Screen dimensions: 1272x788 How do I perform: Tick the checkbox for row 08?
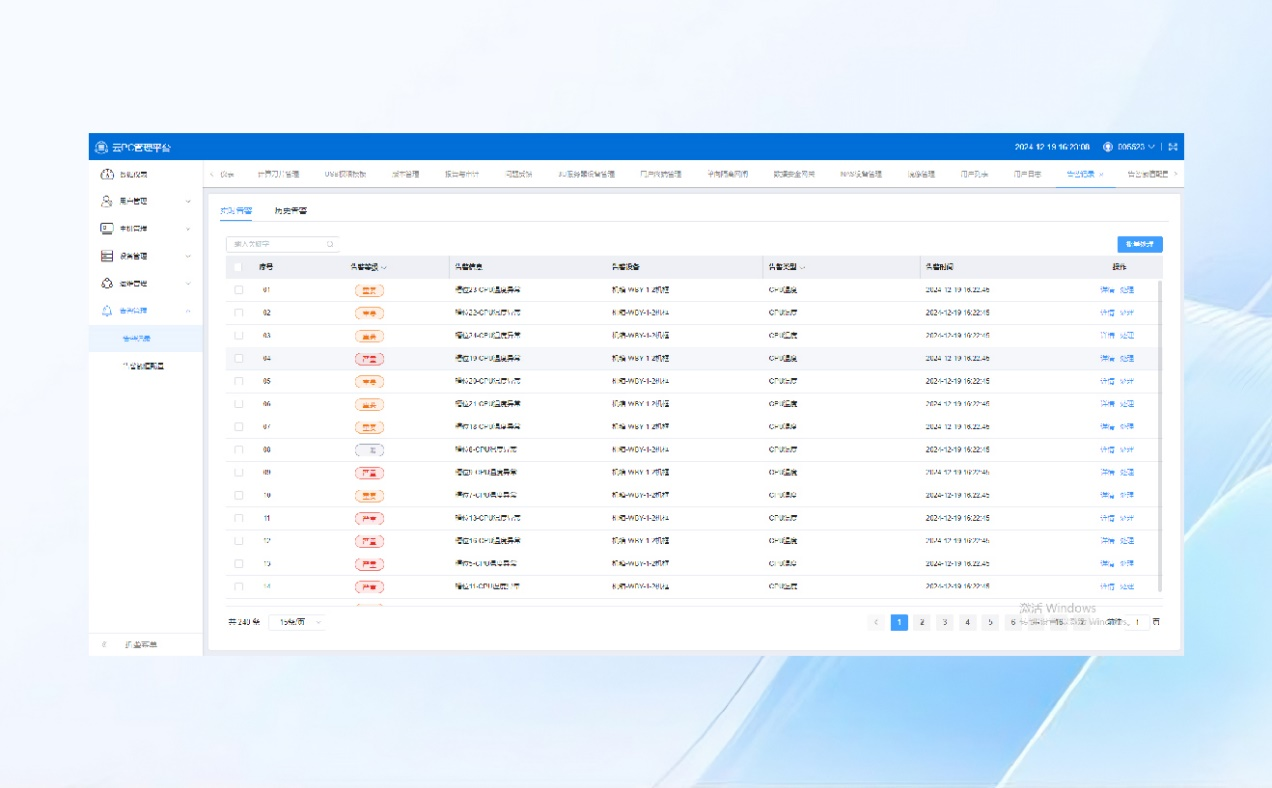click(x=238, y=450)
